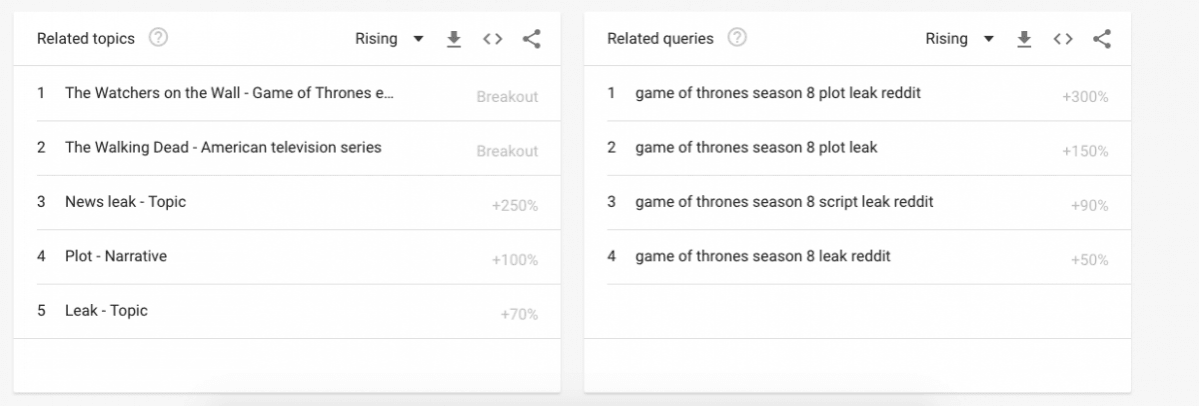Open The Watchers on the Wall topic
1199x406 pixels.
click(229, 94)
